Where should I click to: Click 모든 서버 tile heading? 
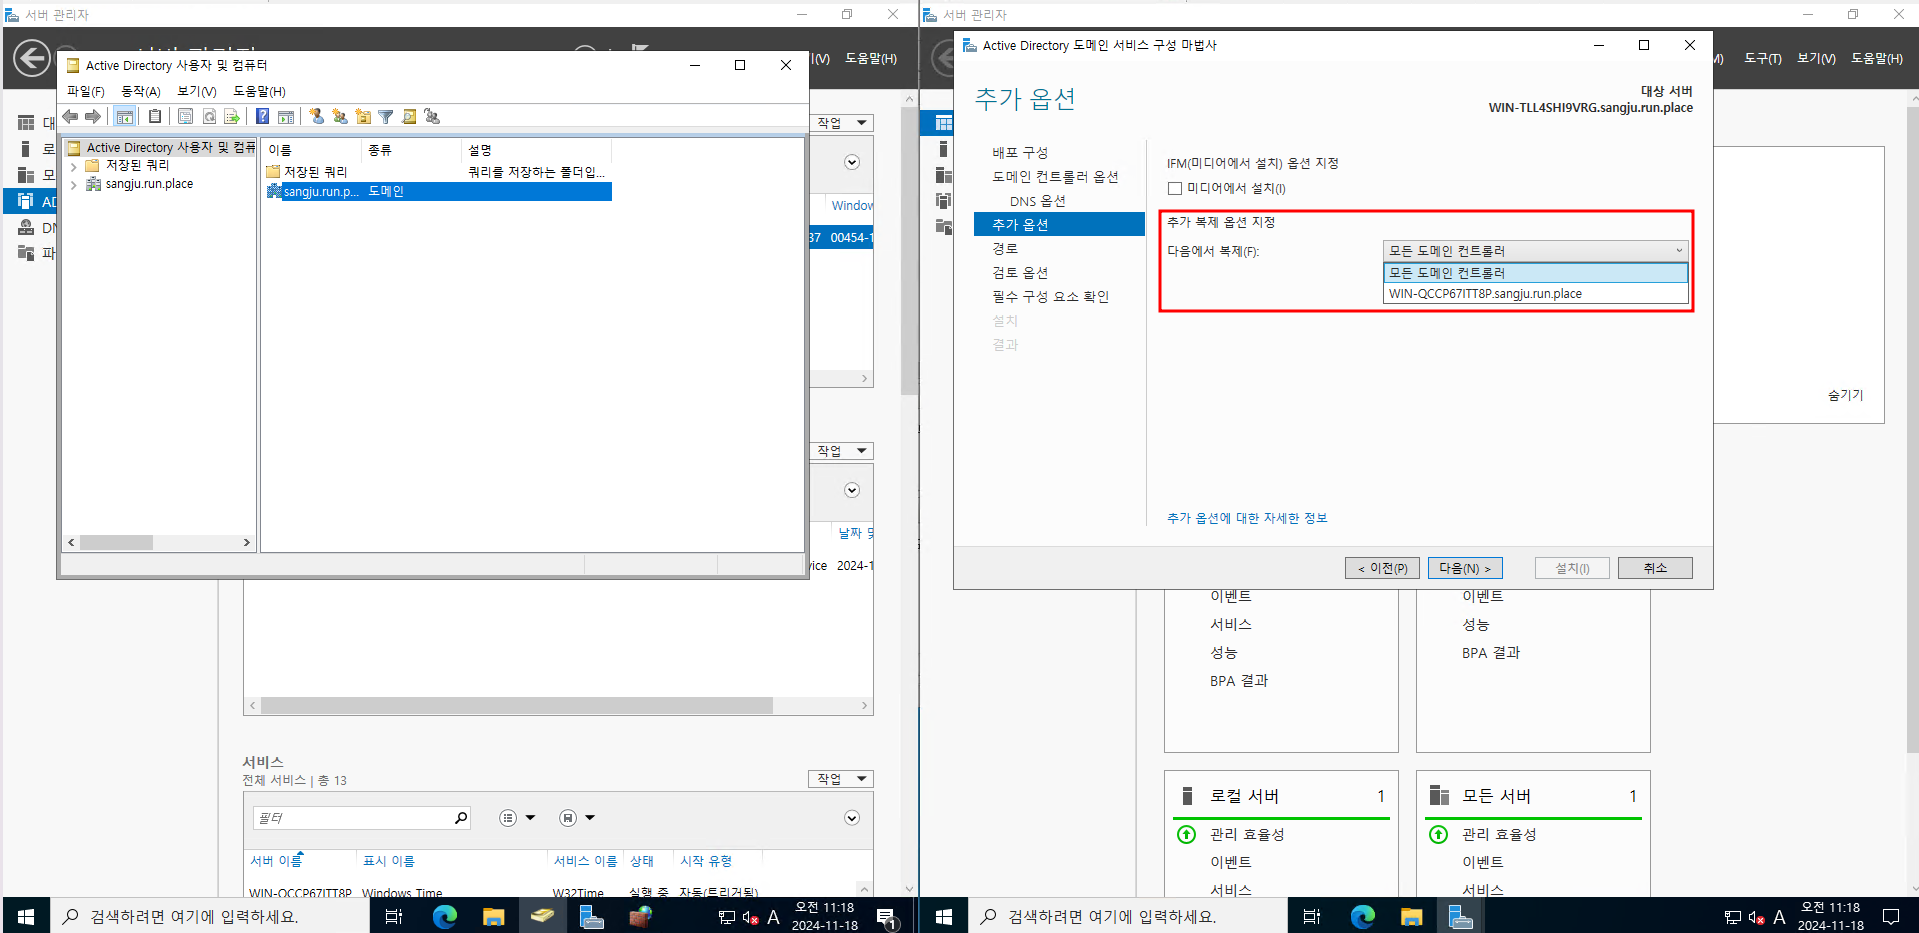click(1497, 796)
